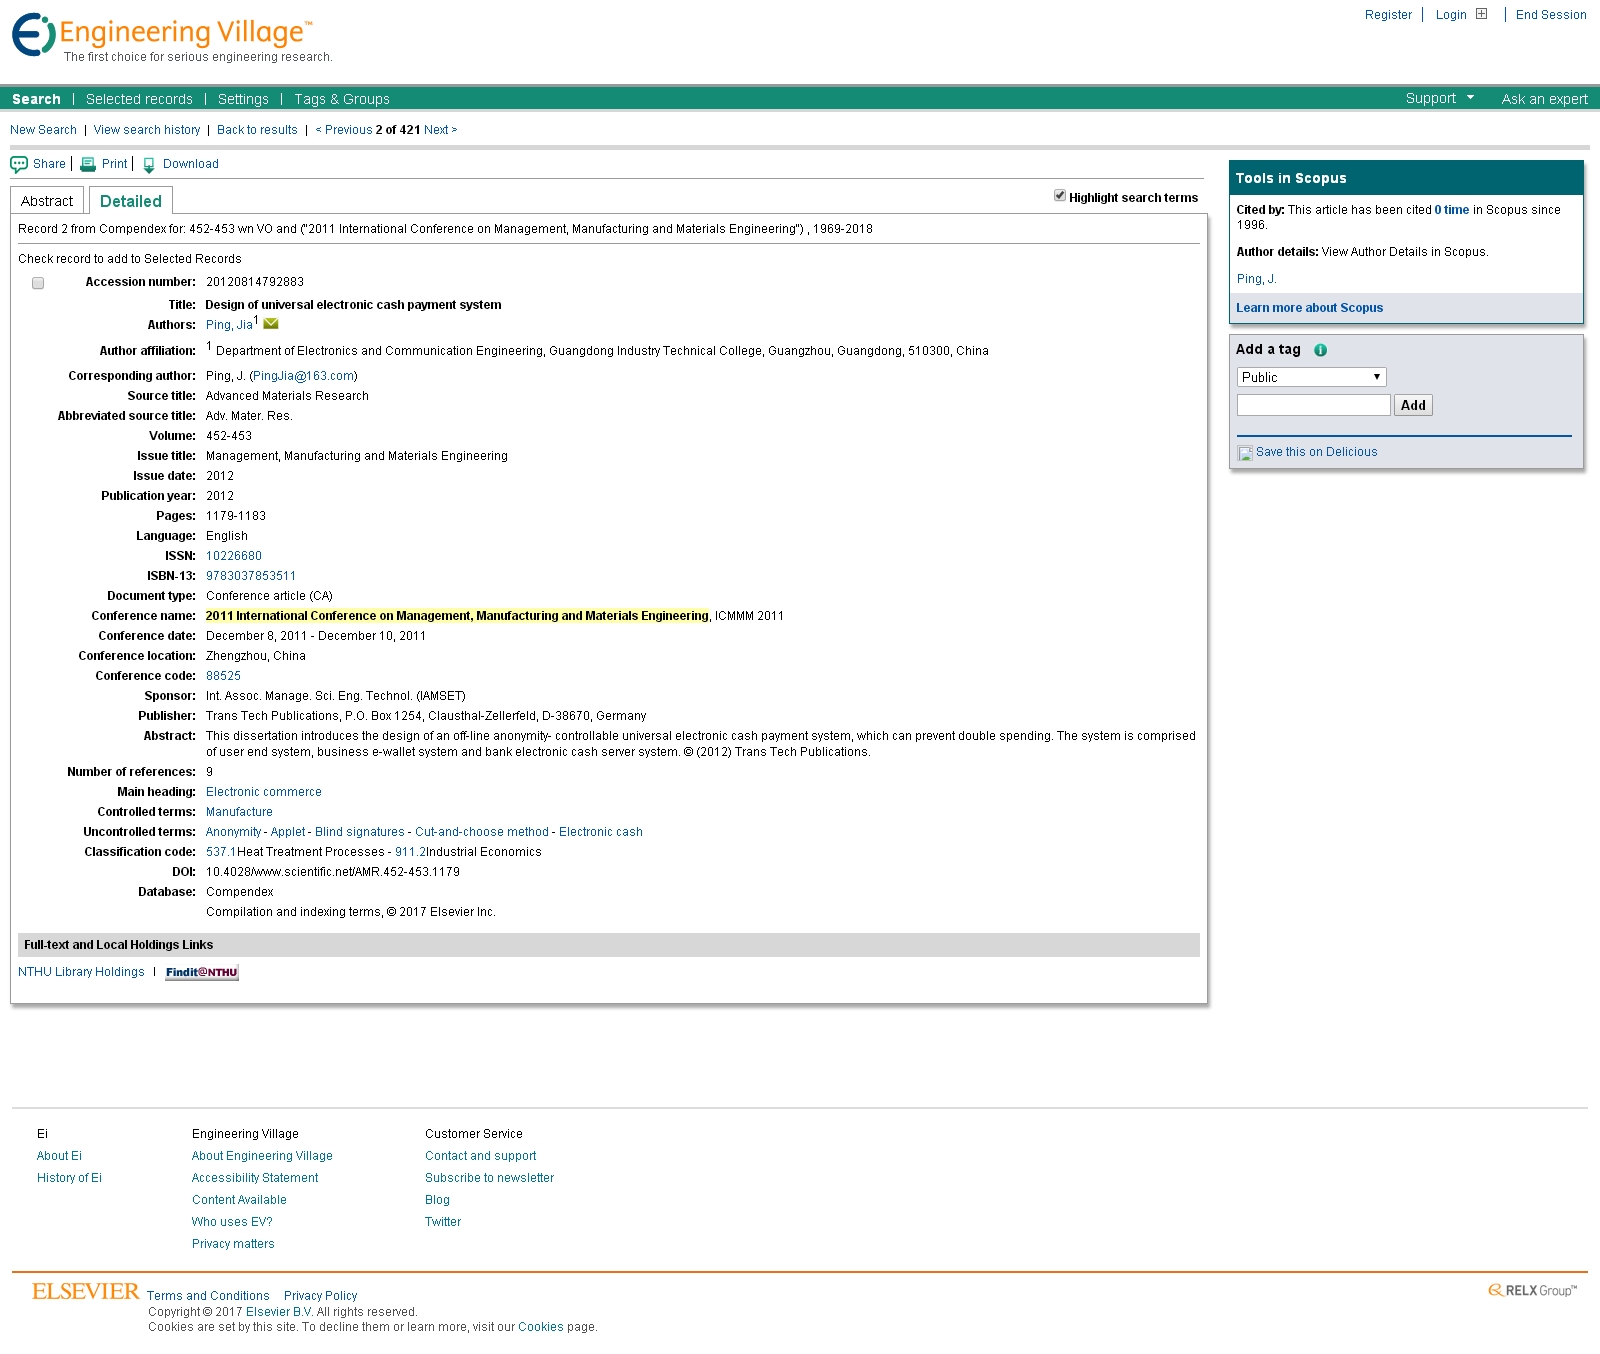Open Accessibility Statement link
Viewport: 1600px width, 1354px height.
(255, 1178)
